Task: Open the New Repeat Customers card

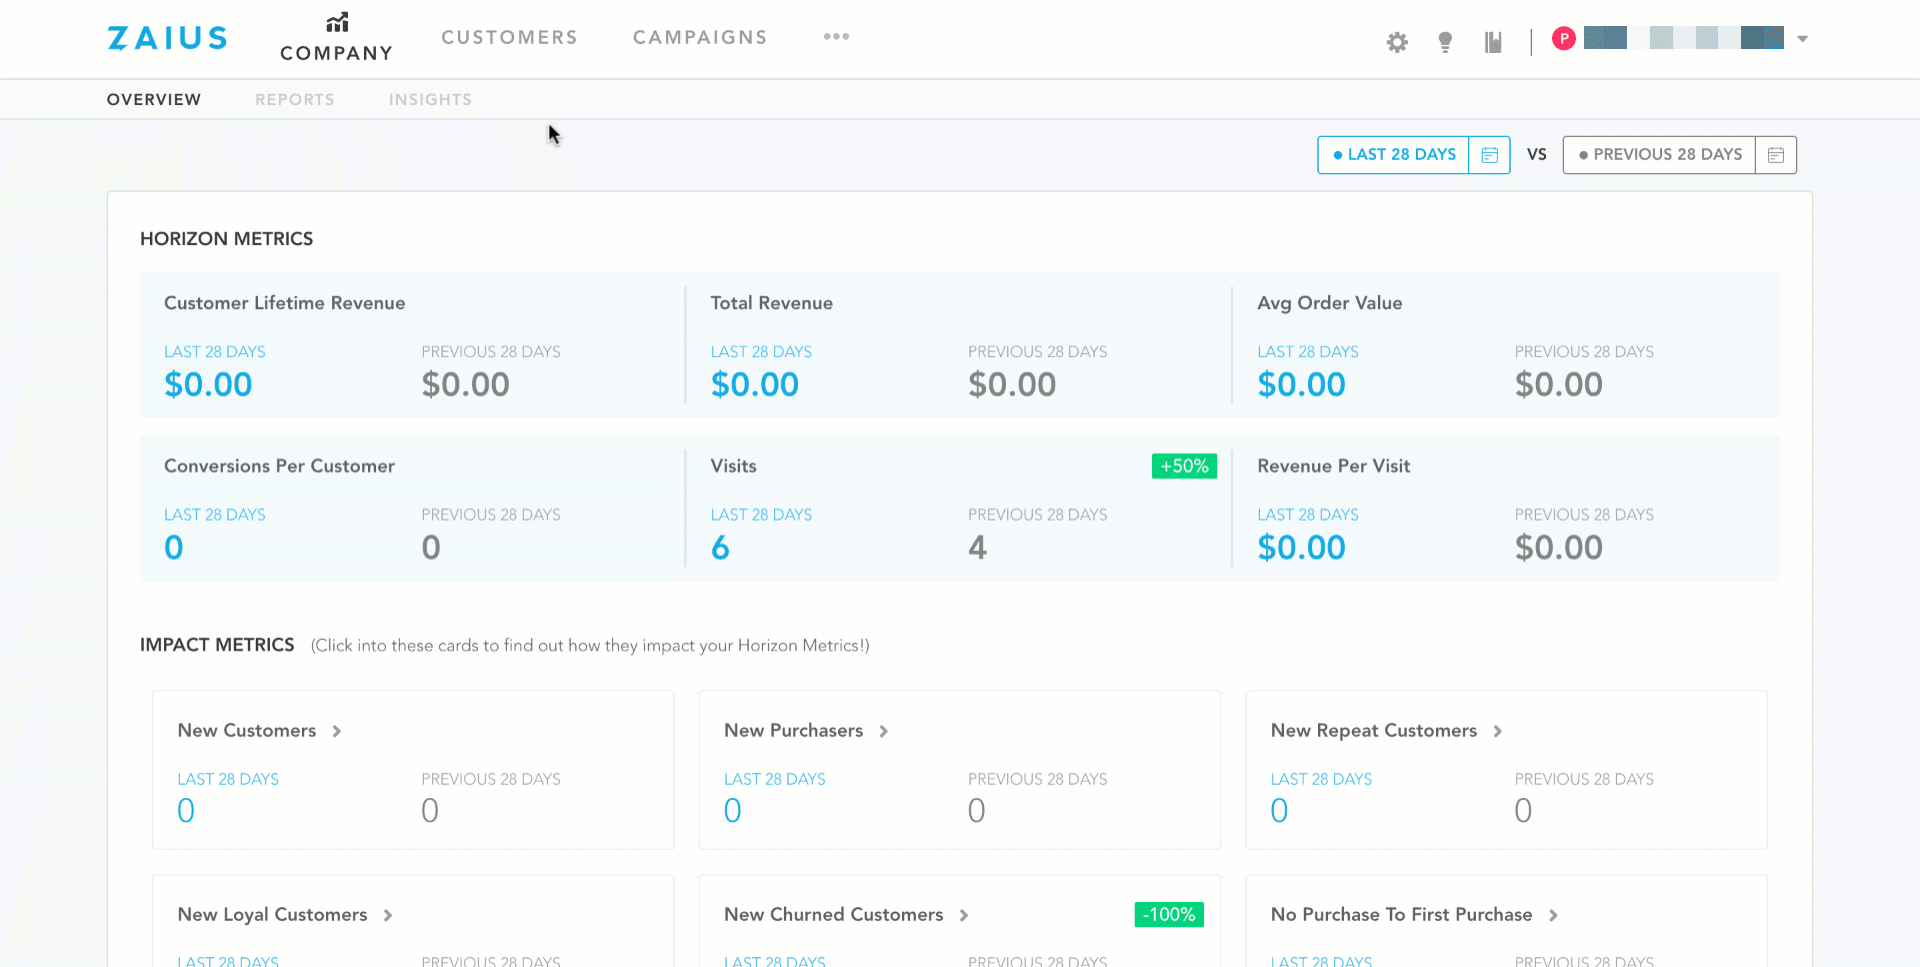Action: pos(1506,770)
